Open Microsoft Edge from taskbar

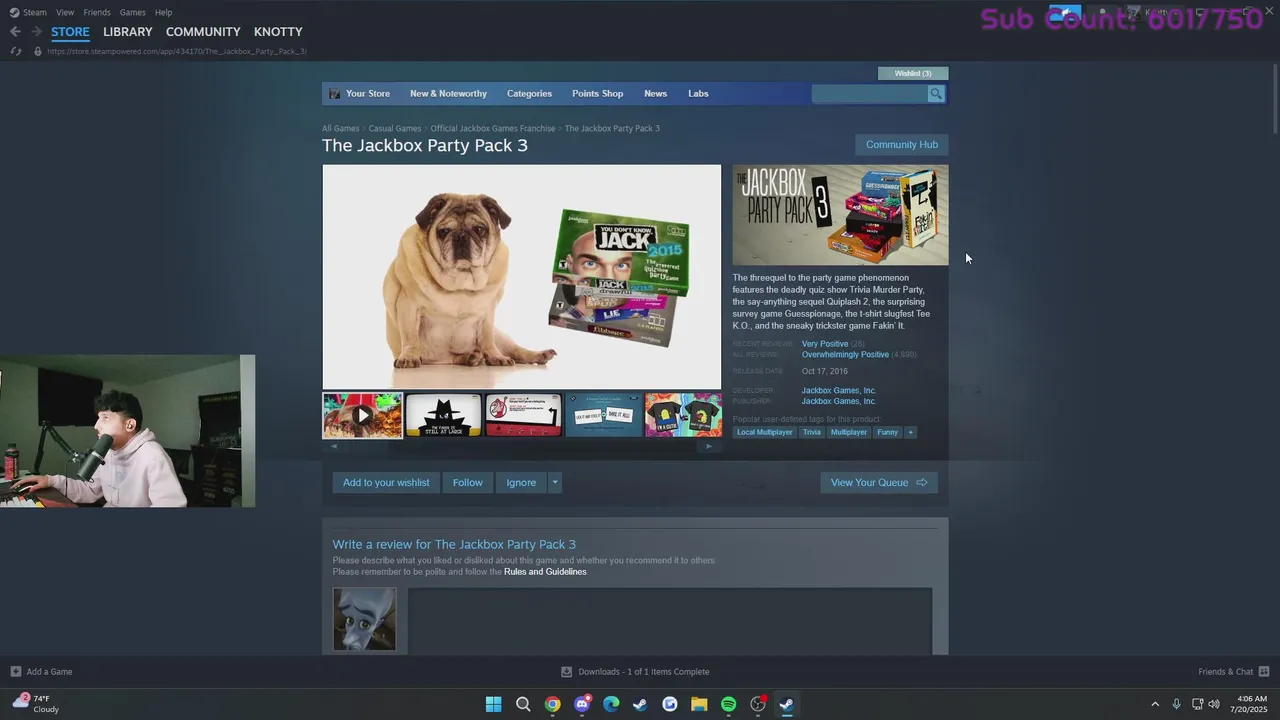click(611, 704)
